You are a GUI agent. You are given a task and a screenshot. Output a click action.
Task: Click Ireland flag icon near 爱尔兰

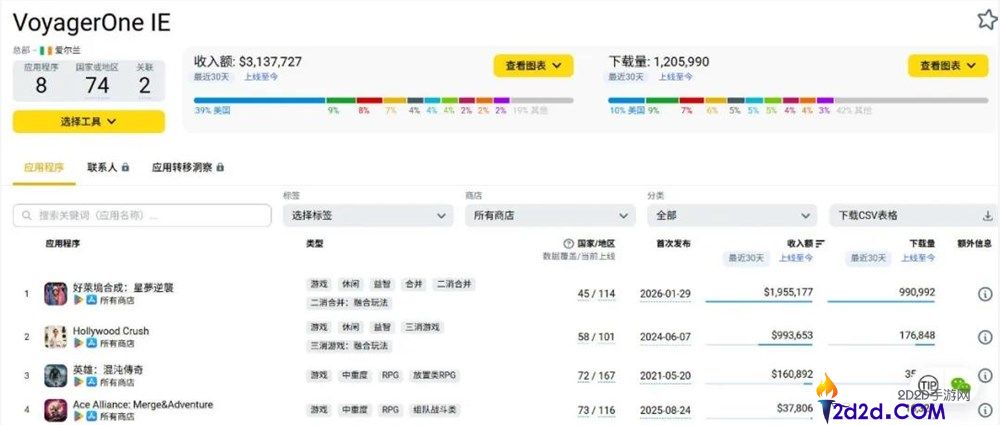point(46,50)
